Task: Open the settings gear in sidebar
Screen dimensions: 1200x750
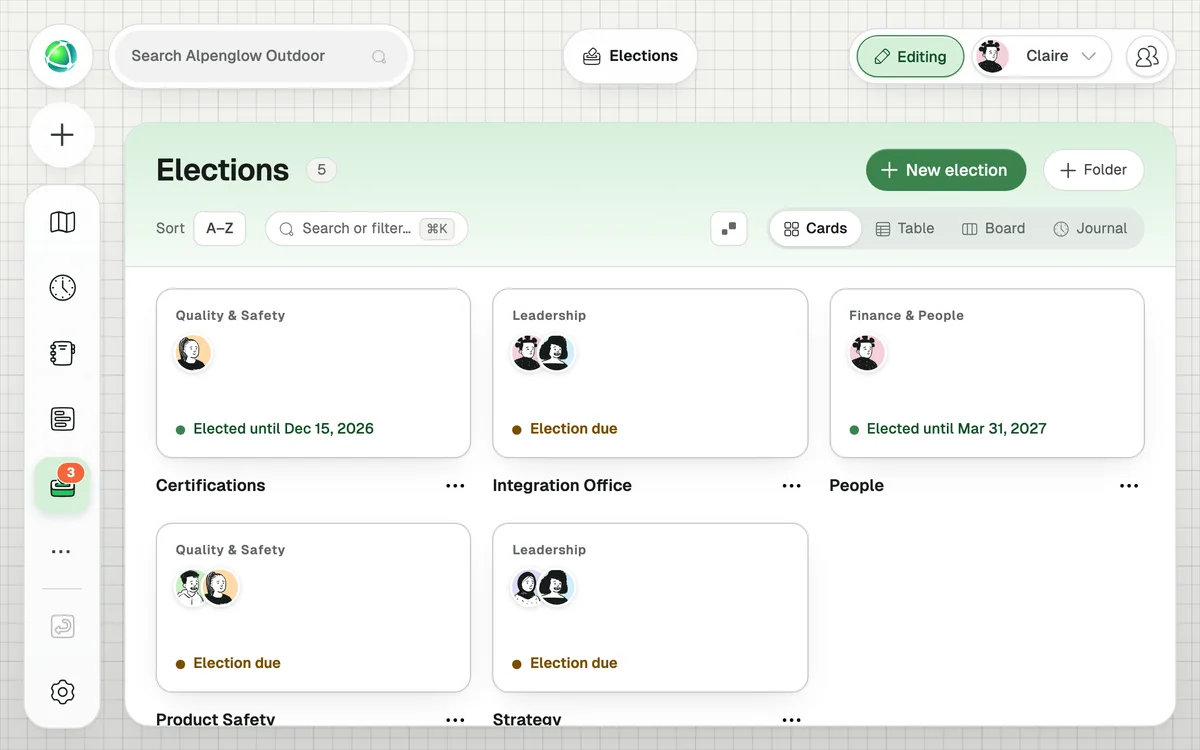Action: coord(62,692)
